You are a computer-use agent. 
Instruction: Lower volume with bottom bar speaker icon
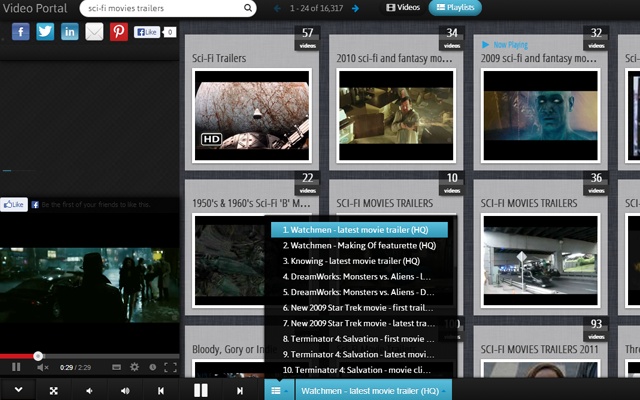[89, 390]
